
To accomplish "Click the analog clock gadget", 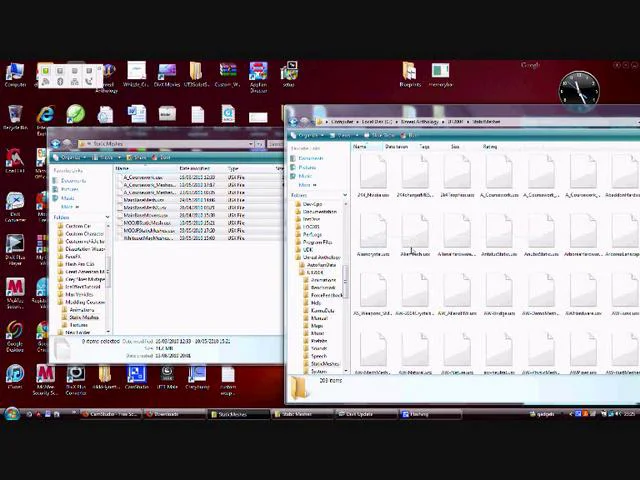I will click(579, 91).
